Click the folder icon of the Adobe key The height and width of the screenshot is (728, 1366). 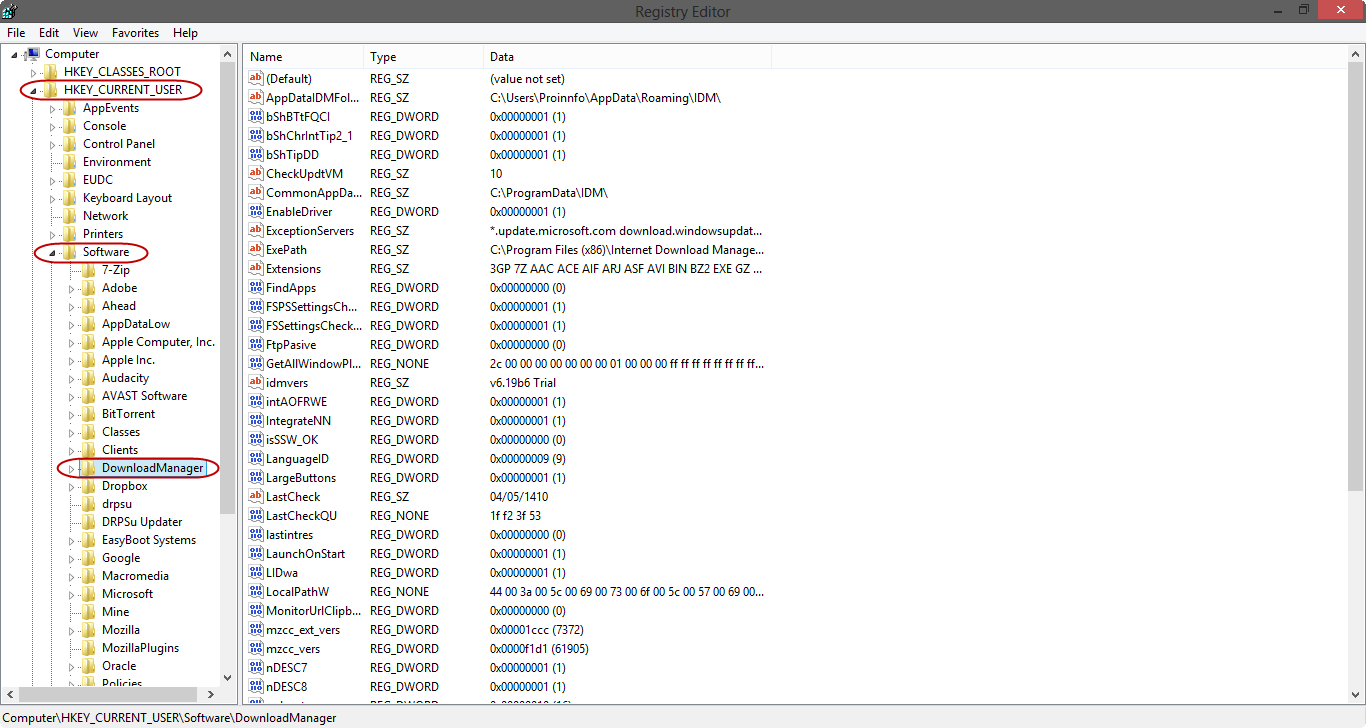click(x=89, y=288)
